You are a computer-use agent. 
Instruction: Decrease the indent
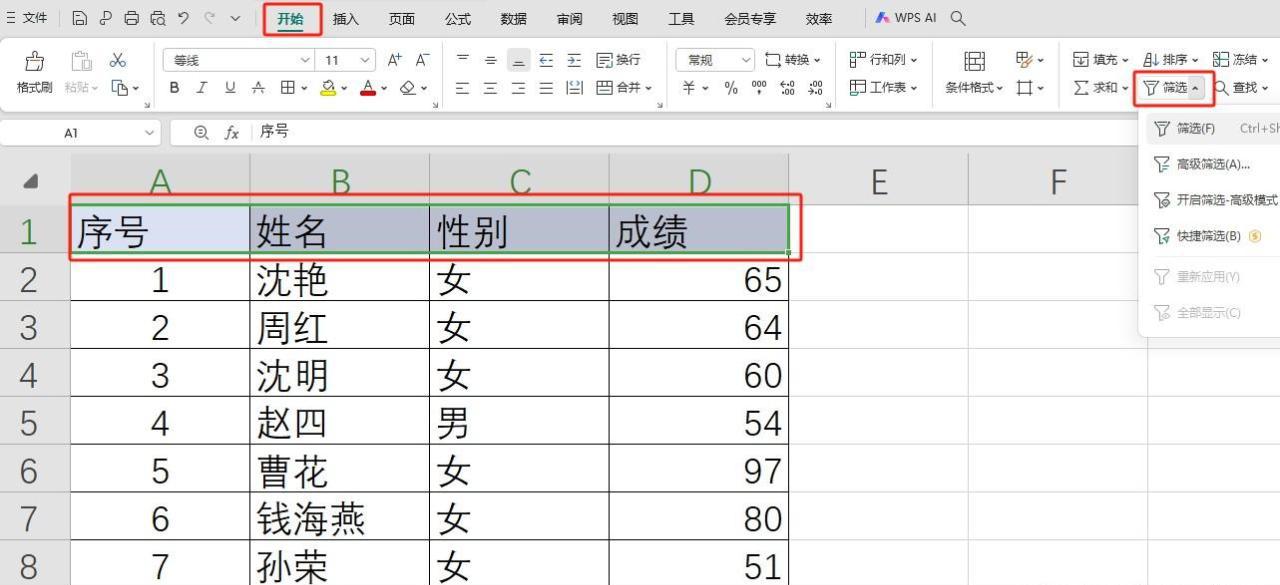(x=546, y=60)
